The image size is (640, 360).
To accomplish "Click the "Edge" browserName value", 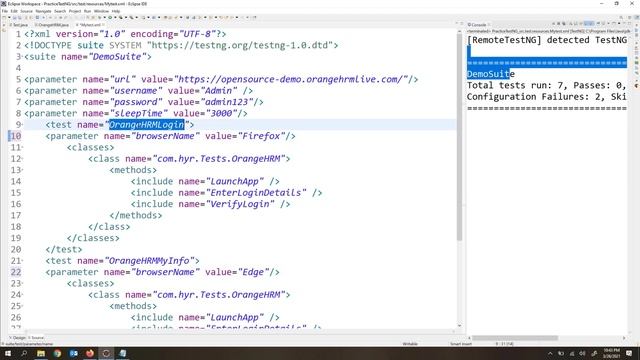I will tap(253, 272).
